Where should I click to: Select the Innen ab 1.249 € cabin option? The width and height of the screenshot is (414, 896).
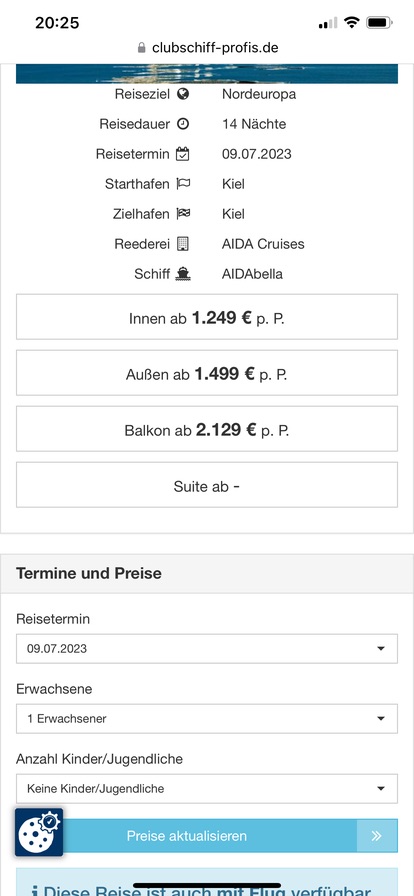[x=206, y=317]
